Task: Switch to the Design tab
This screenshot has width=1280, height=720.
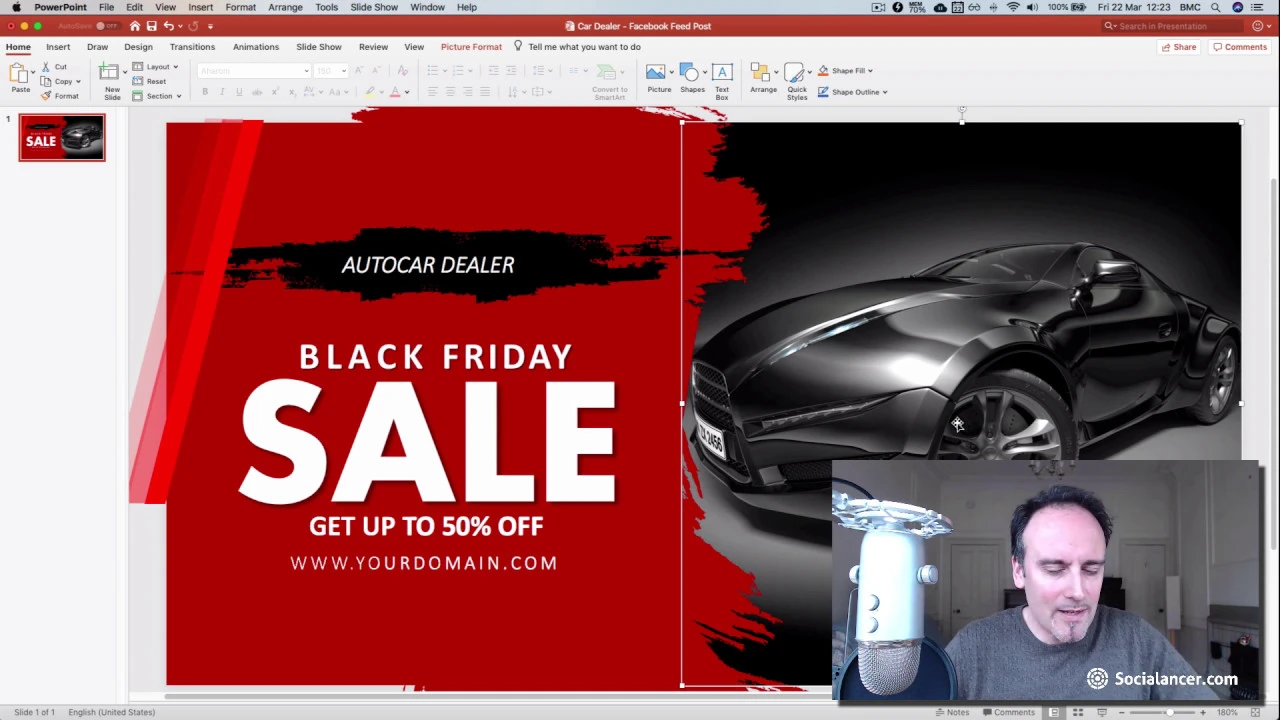Action: point(138,47)
